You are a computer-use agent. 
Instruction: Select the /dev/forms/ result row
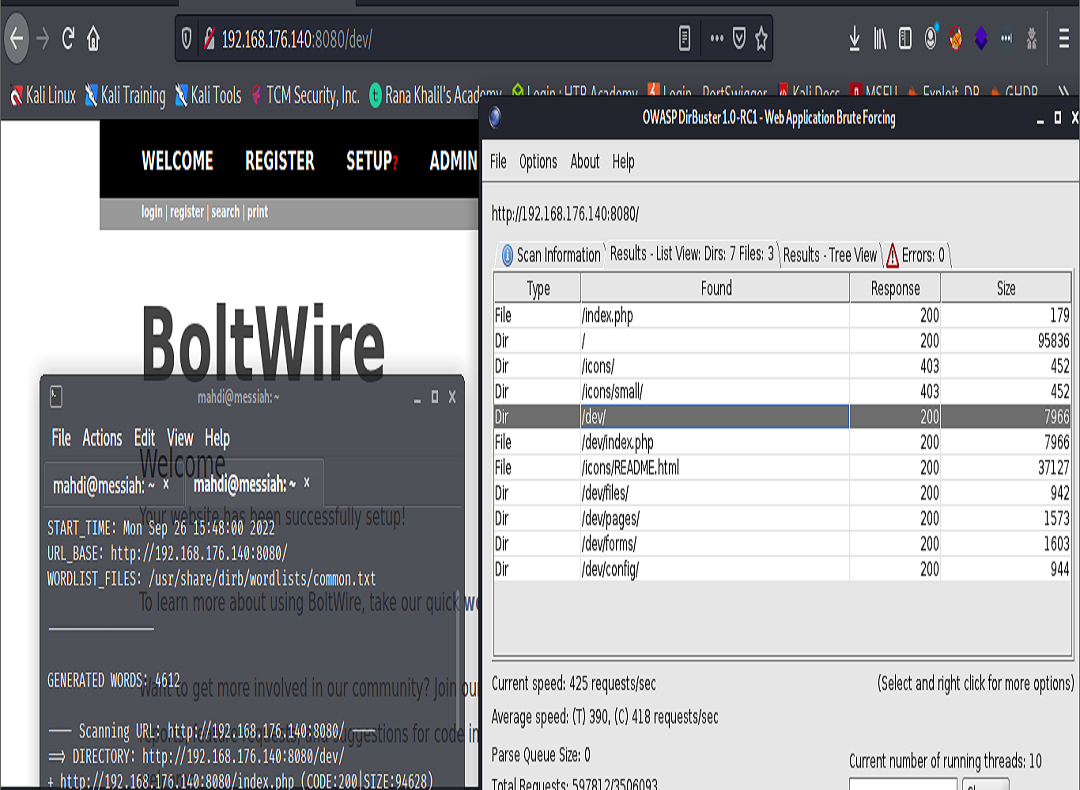pyautogui.click(x=782, y=544)
